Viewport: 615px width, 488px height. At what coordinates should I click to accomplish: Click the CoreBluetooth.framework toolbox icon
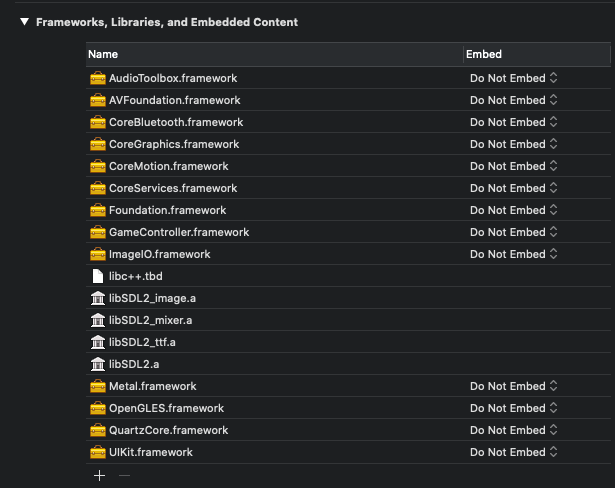[x=98, y=122]
